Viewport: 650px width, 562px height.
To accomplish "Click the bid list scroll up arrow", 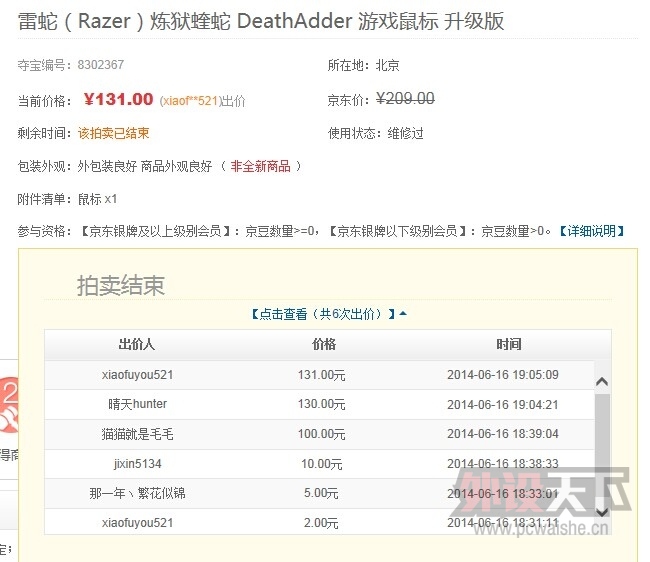I will point(602,382).
